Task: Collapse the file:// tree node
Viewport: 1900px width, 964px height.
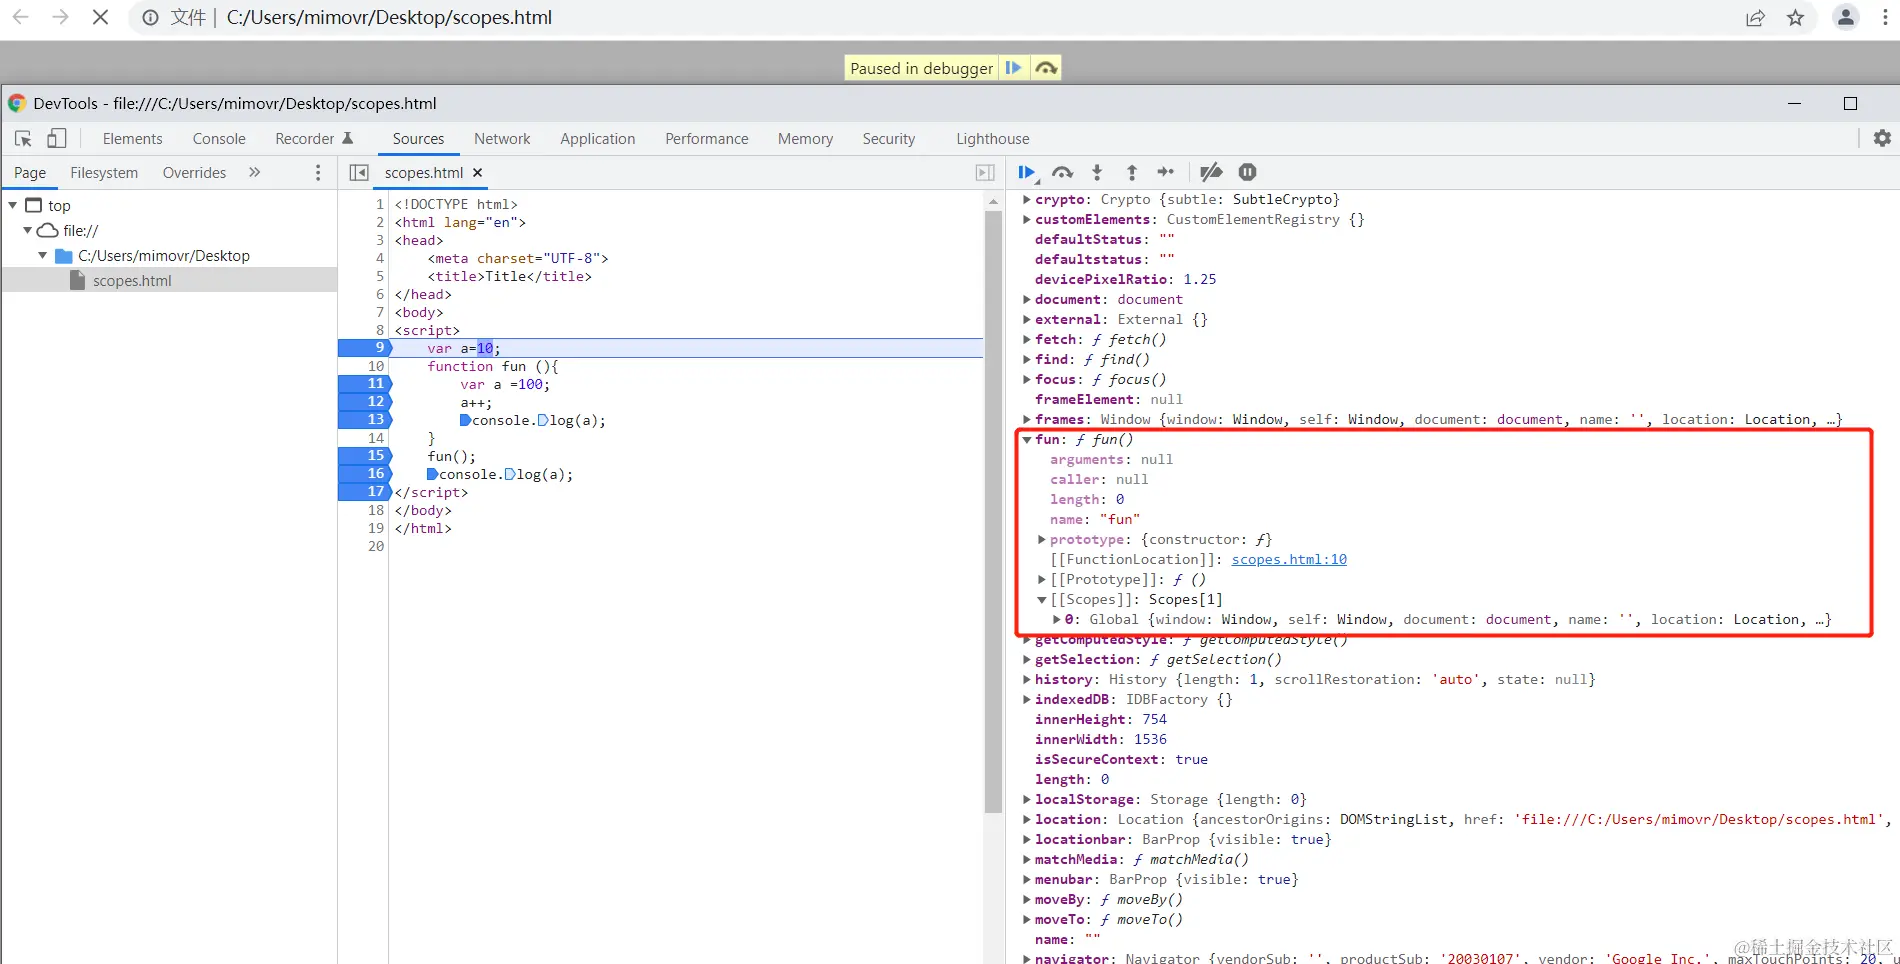Action: pyautogui.click(x=28, y=231)
